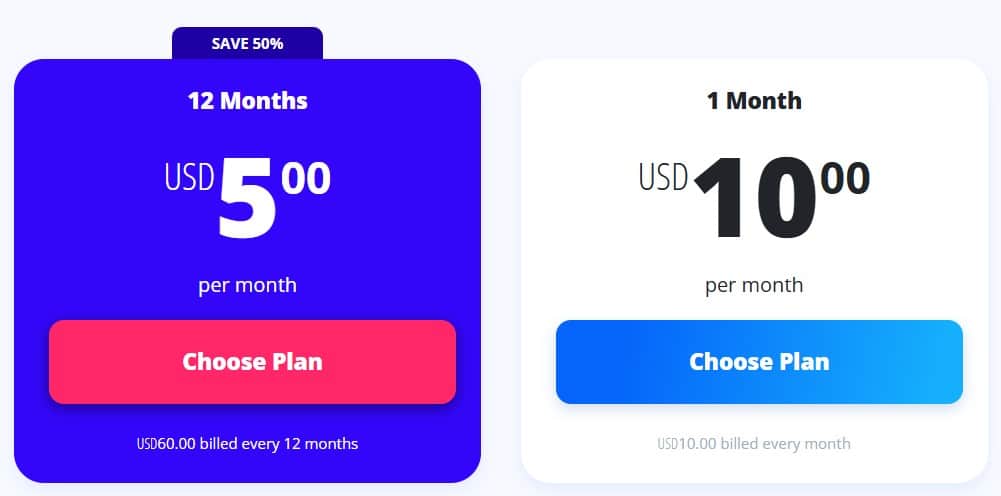Click 'per month' under 12 Months plan
The width and height of the screenshot is (1001, 496).
point(248,285)
